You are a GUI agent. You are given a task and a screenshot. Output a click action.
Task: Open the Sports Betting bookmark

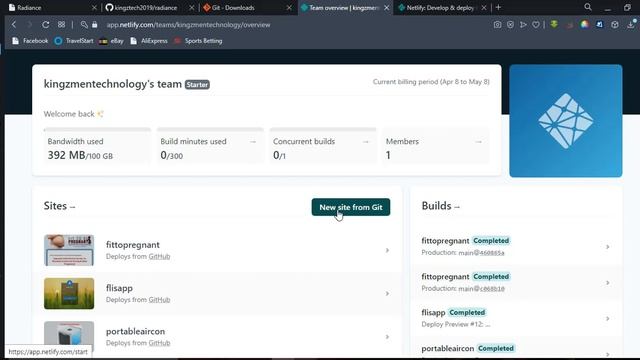198,41
